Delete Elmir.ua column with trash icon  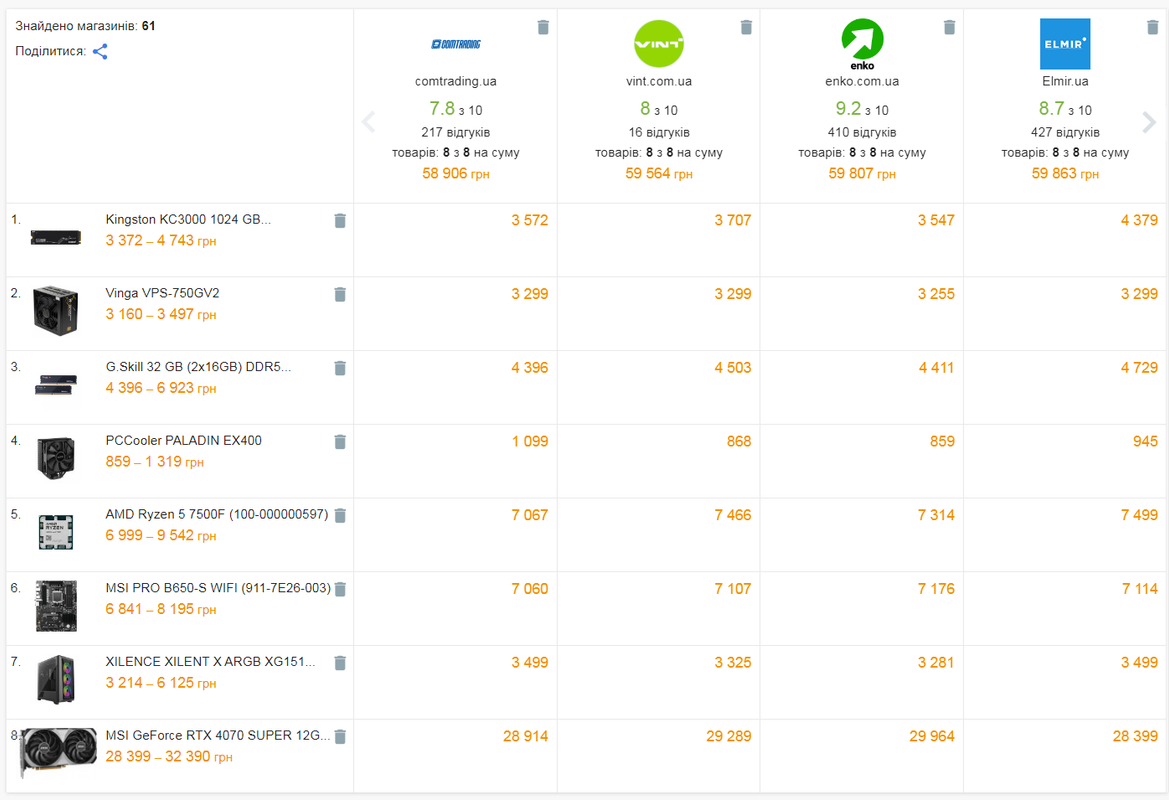point(1152,28)
